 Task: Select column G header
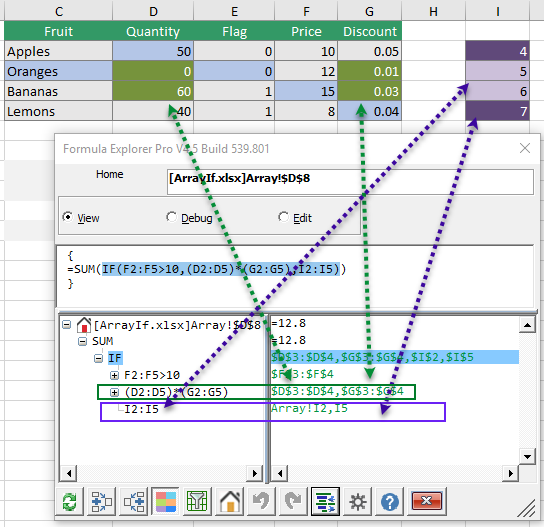[x=369, y=11]
